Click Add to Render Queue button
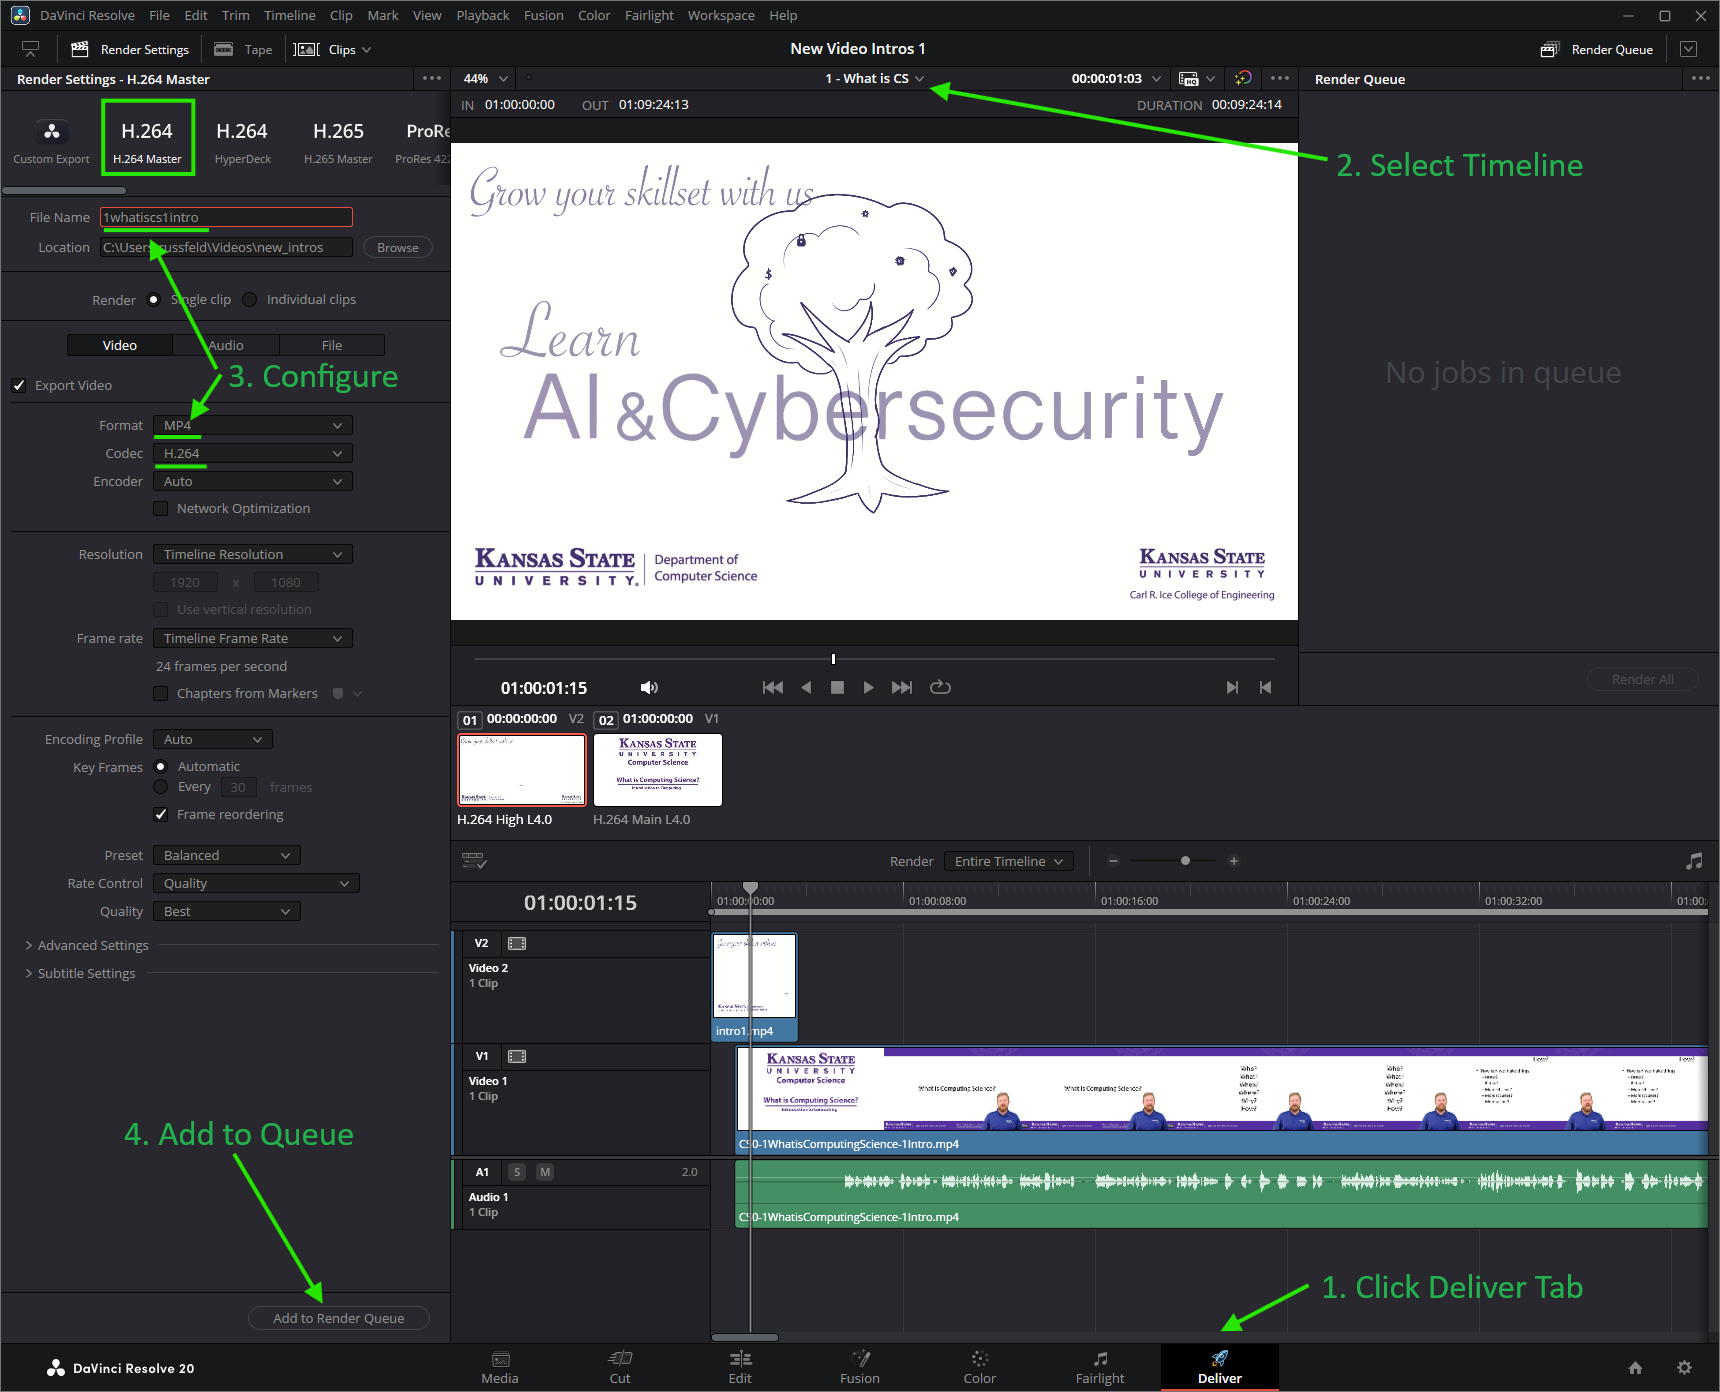Viewport: 1720px width, 1392px height. (x=339, y=1318)
